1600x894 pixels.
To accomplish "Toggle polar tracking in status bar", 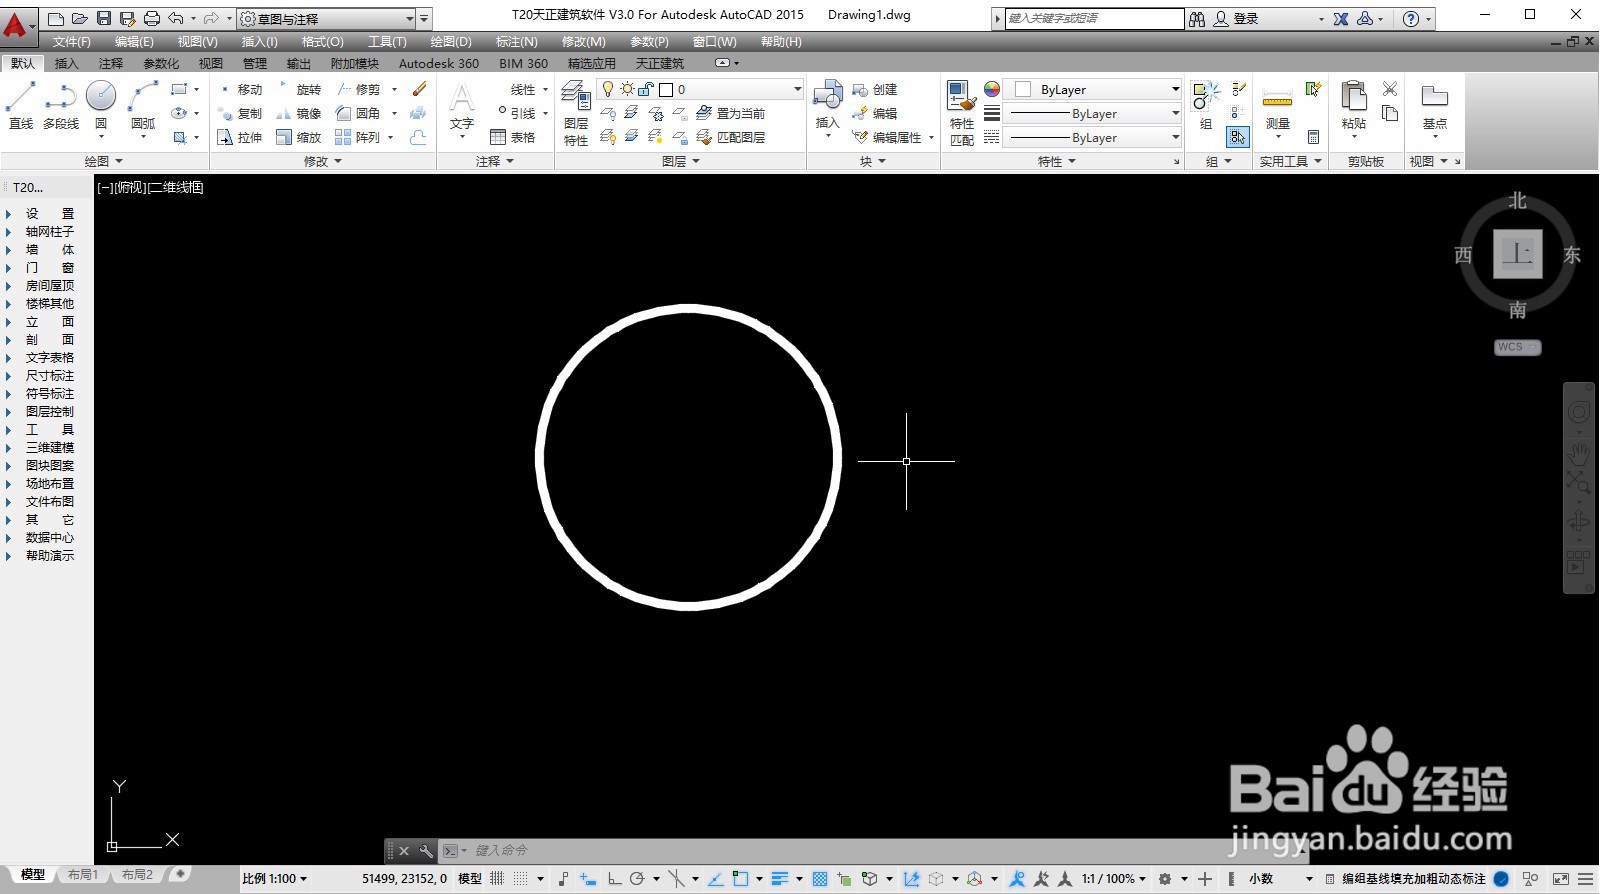I will pyautogui.click(x=637, y=878).
